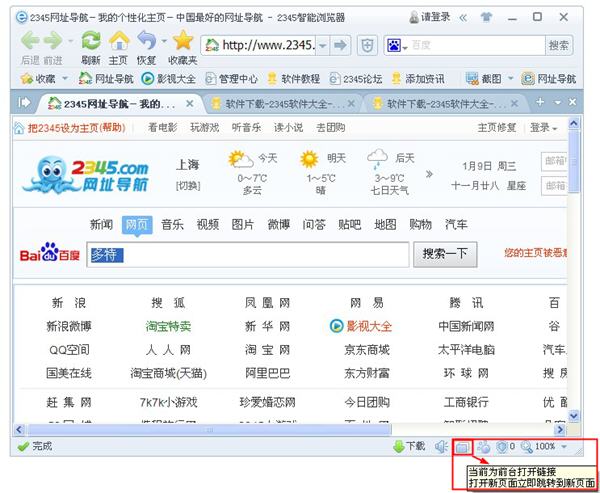Expand the tab list dropdown arrow
This screenshot has height=493, width=600.
coord(558,103)
